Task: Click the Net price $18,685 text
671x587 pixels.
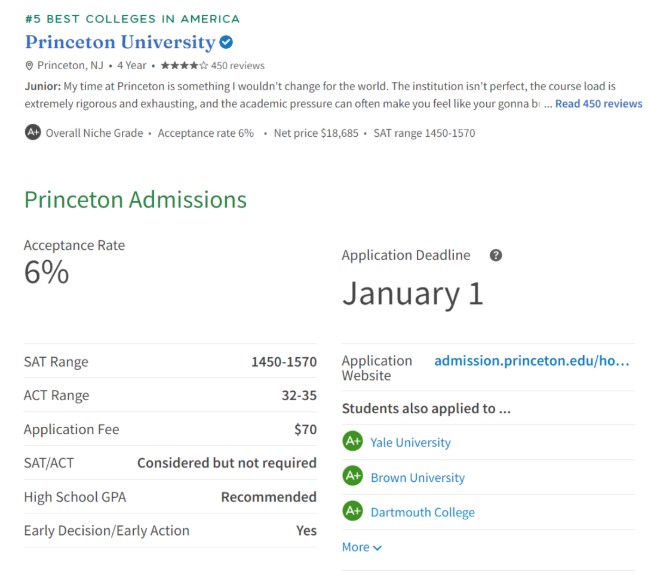Action: click(x=316, y=133)
